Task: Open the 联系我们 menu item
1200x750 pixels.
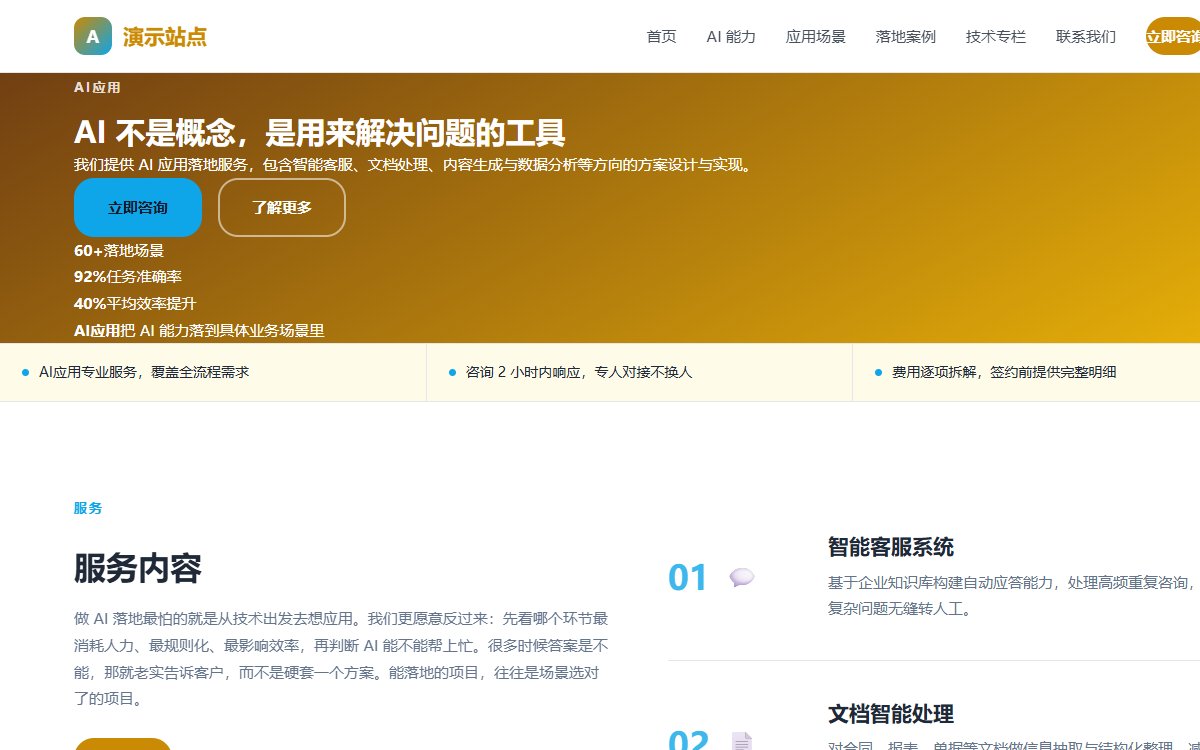Action: tap(1085, 36)
